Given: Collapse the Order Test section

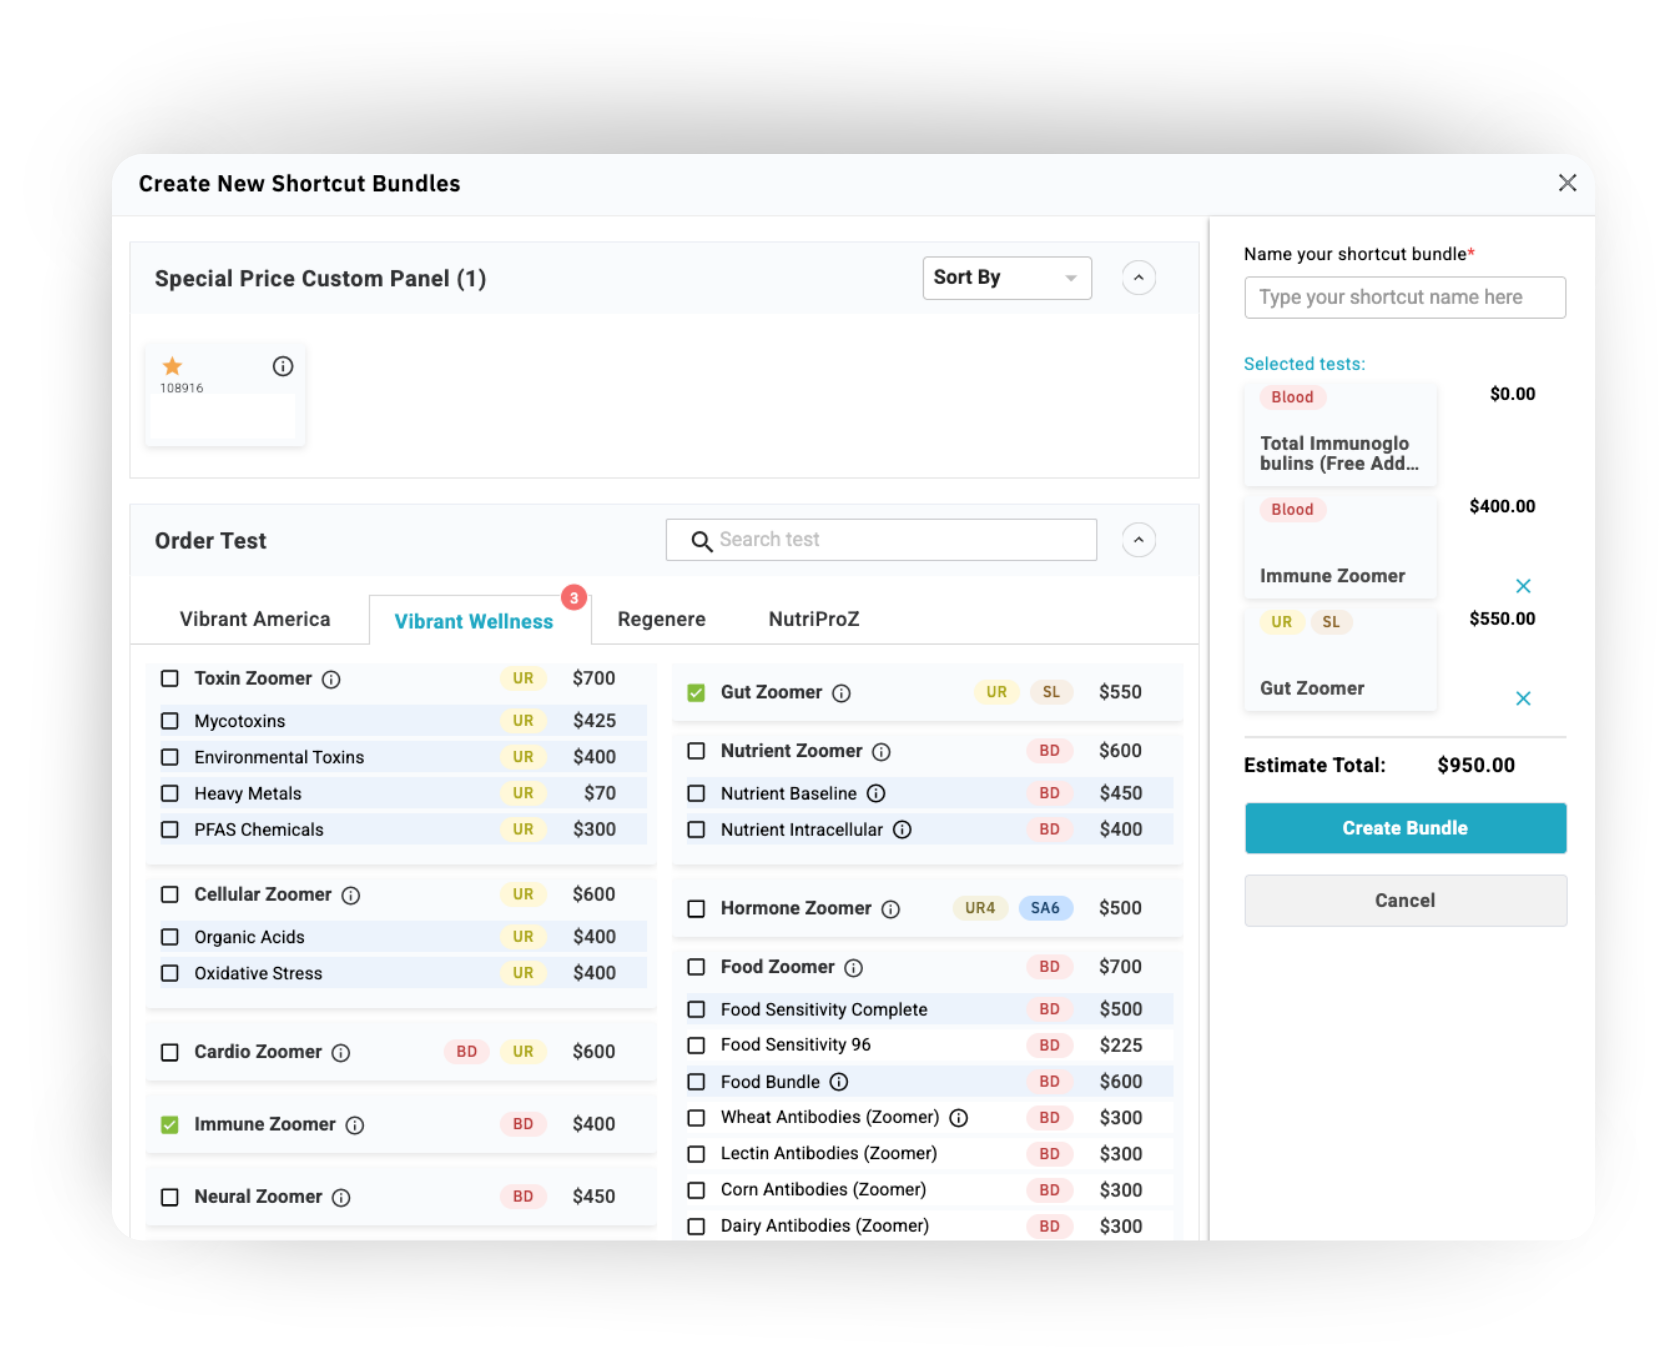Looking at the screenshot, I should pos(1138,541).
